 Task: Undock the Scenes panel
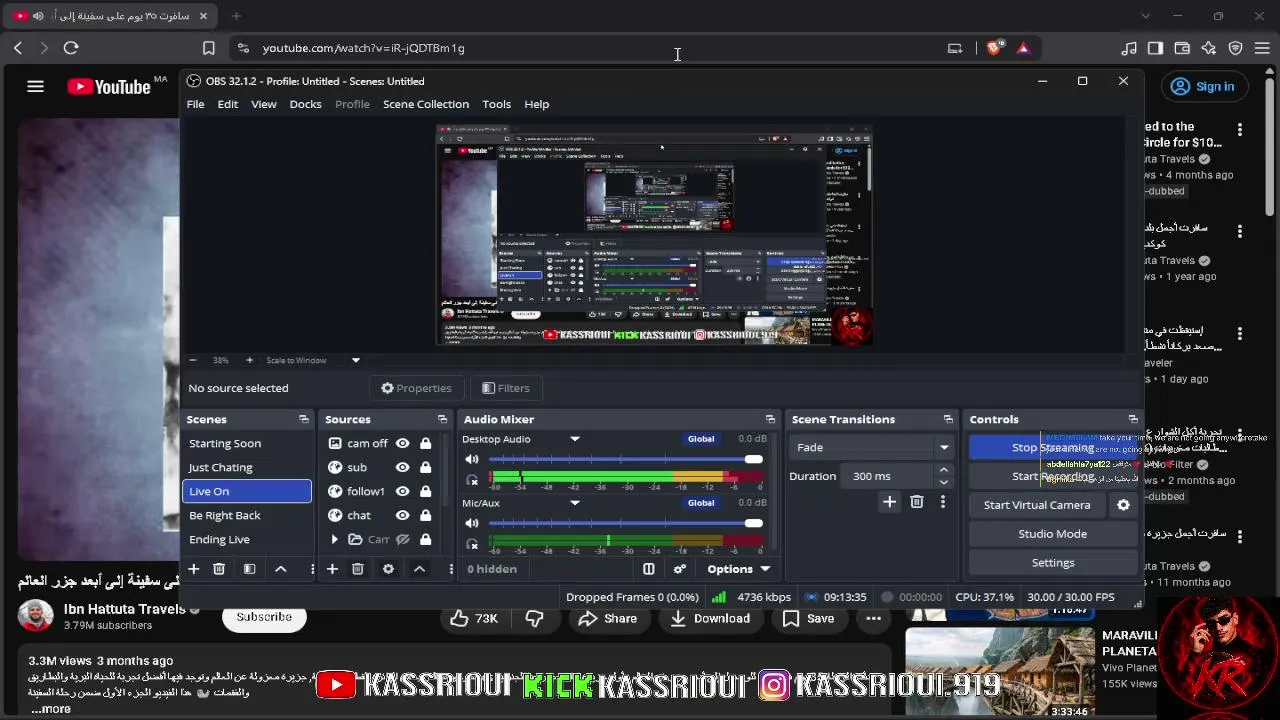(303, 420)
